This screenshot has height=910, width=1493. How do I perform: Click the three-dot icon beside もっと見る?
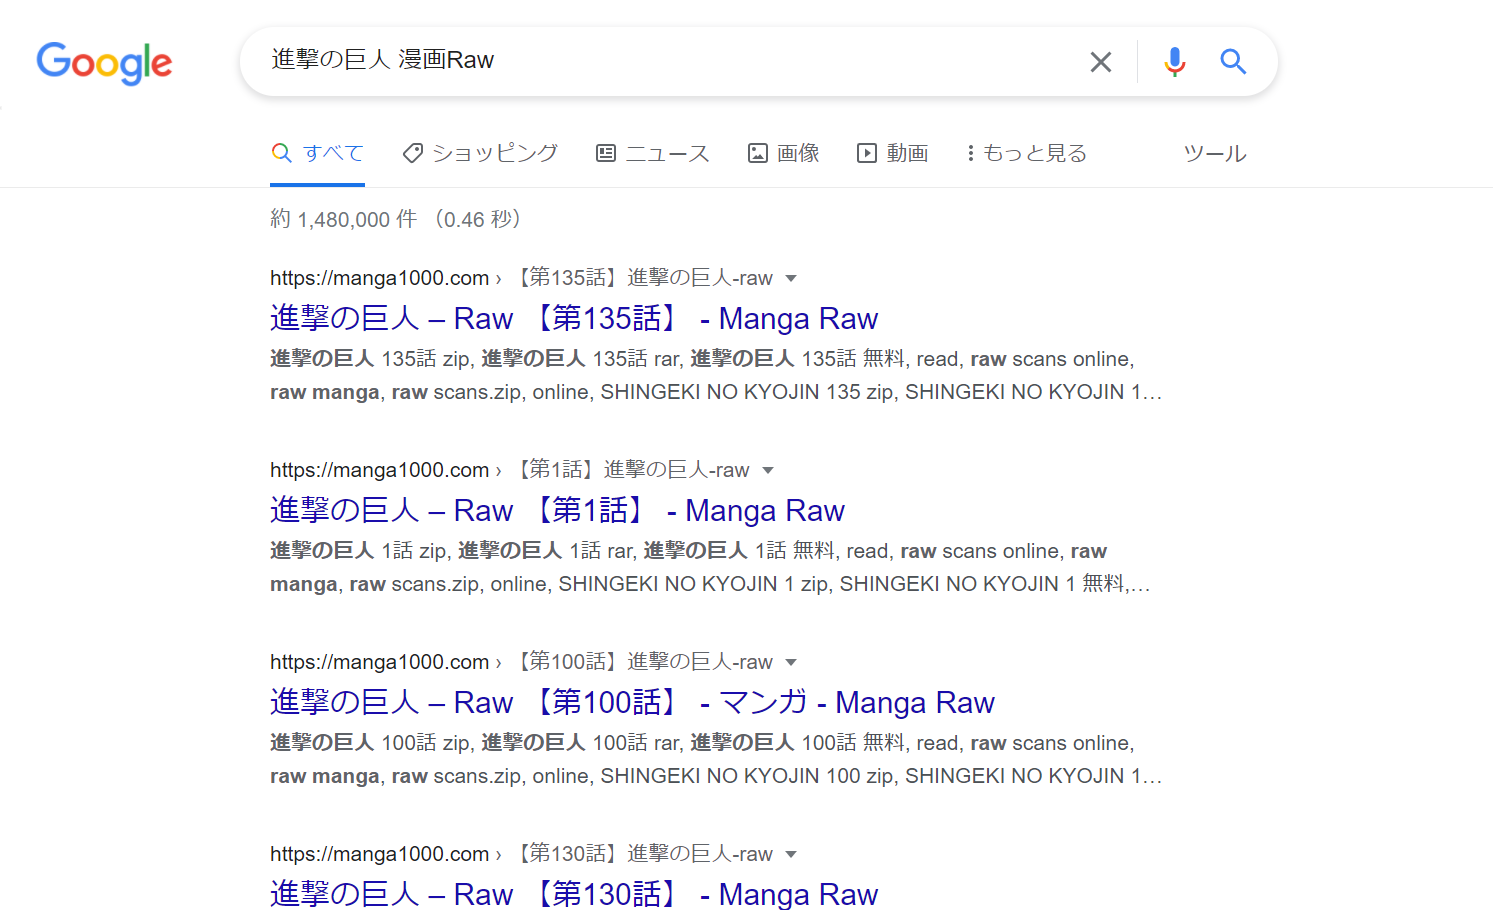click(x=970, y=153)
